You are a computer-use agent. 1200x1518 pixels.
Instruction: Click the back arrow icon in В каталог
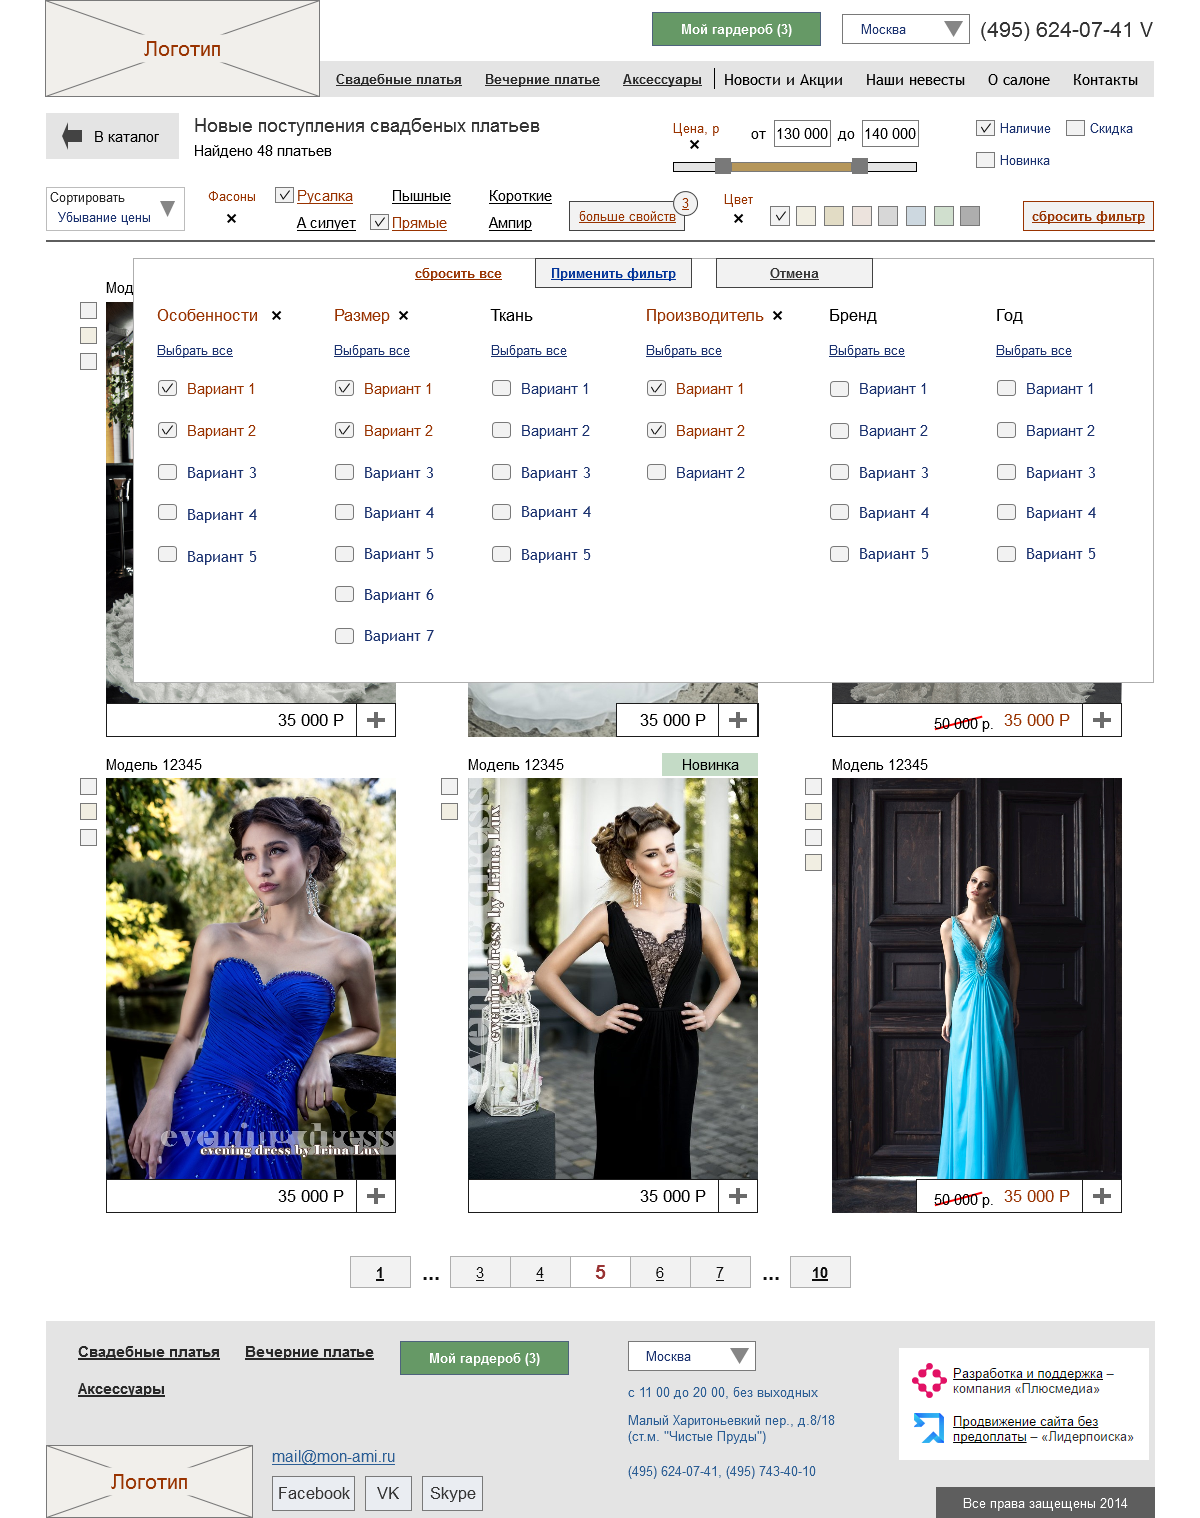pos(72,136)
